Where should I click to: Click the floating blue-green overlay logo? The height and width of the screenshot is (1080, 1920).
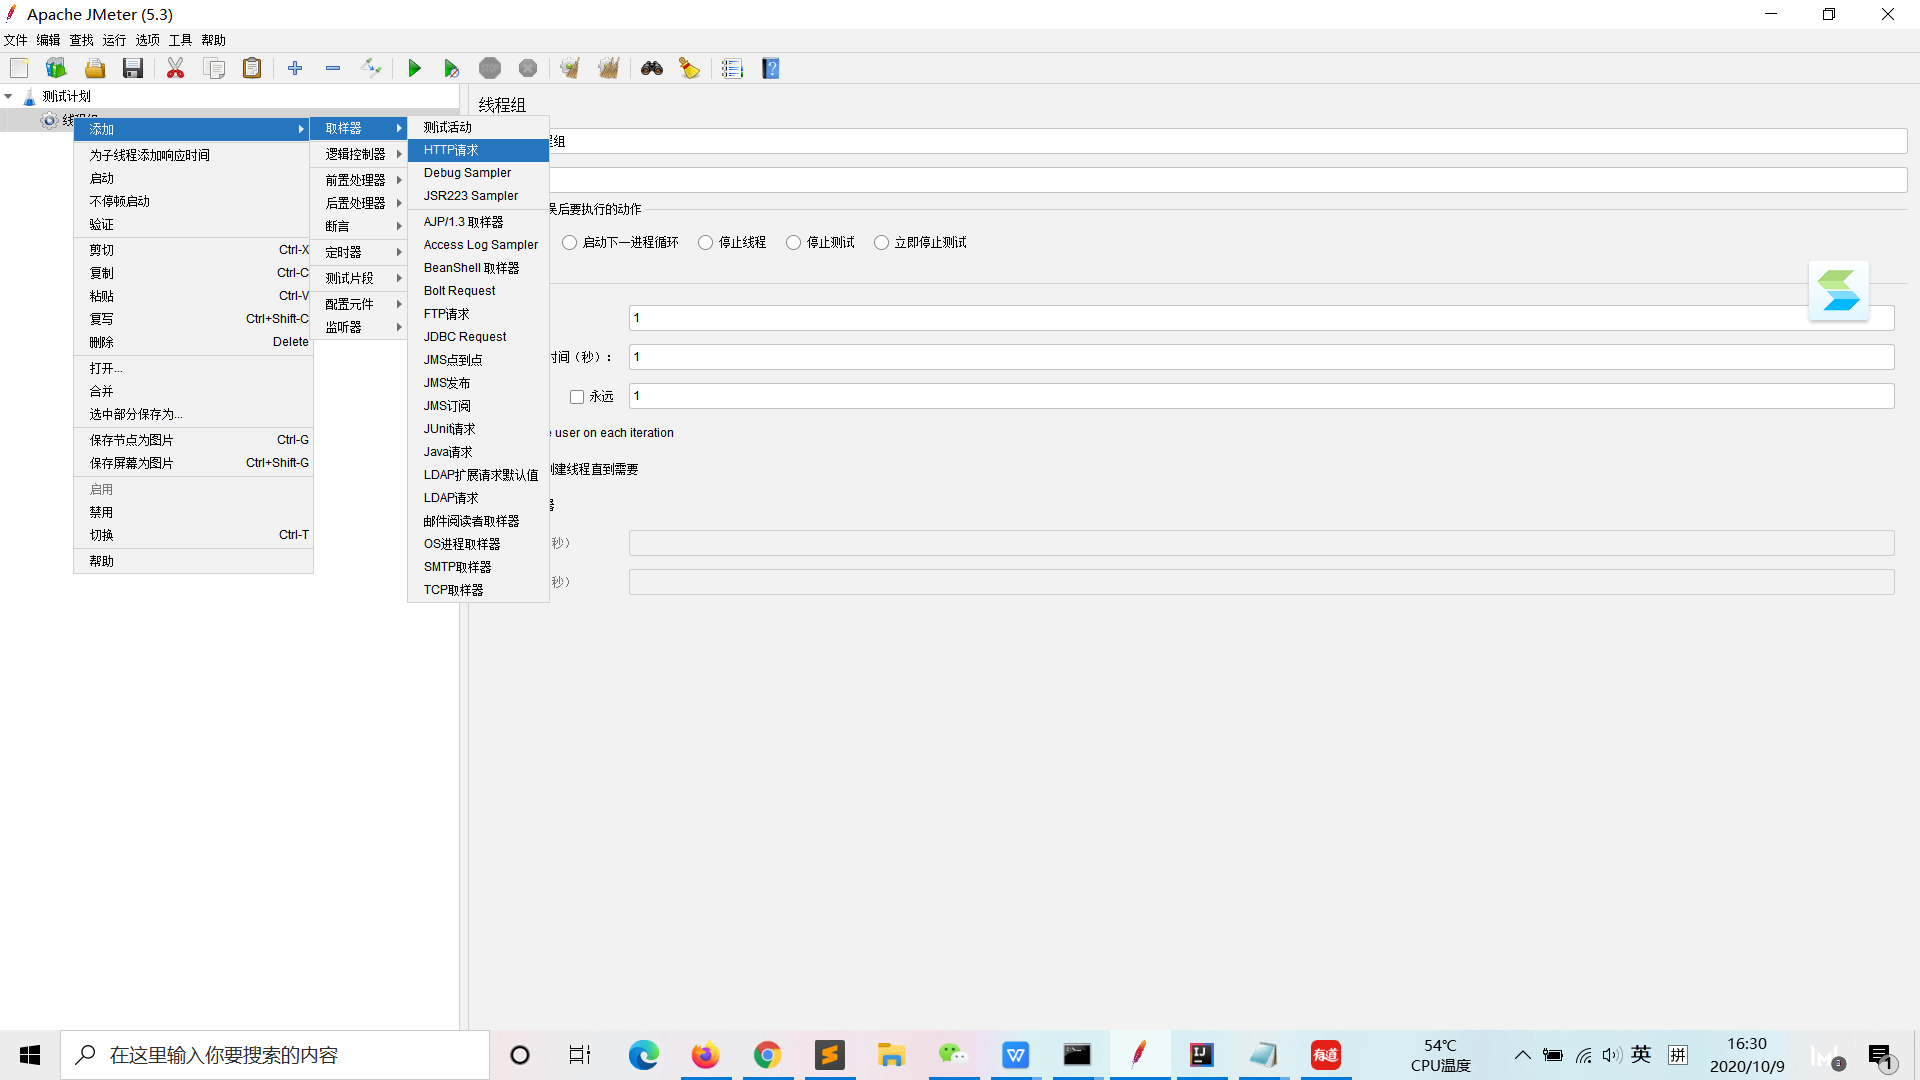[1839, 291]
